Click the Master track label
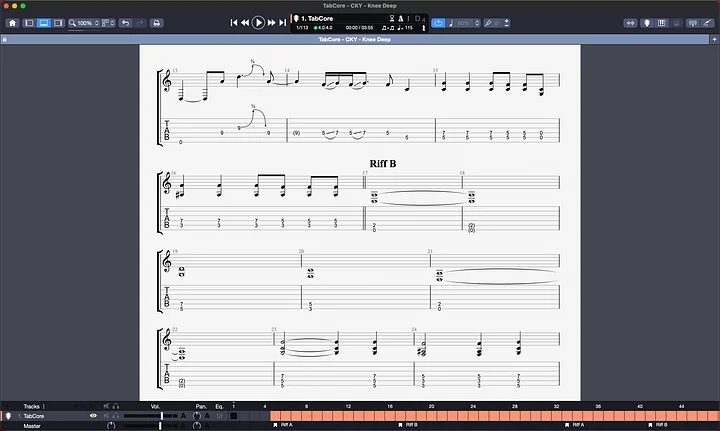 (x=32, y=426)
